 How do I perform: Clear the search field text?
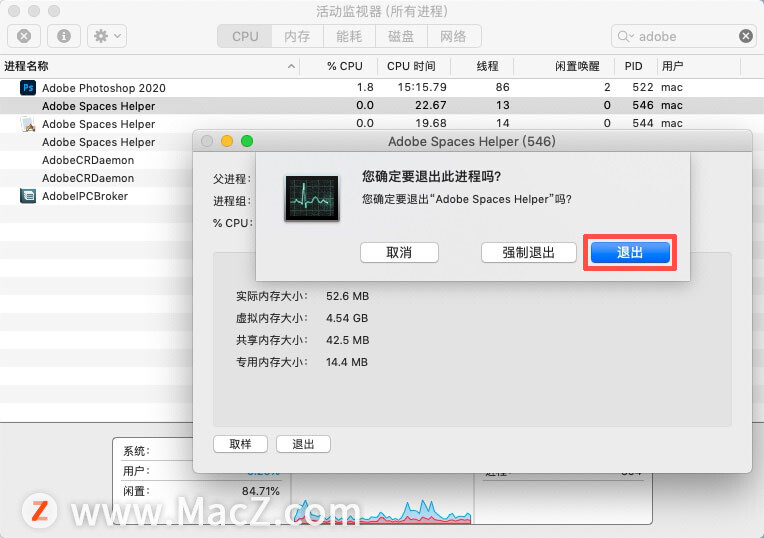(745, 36)
